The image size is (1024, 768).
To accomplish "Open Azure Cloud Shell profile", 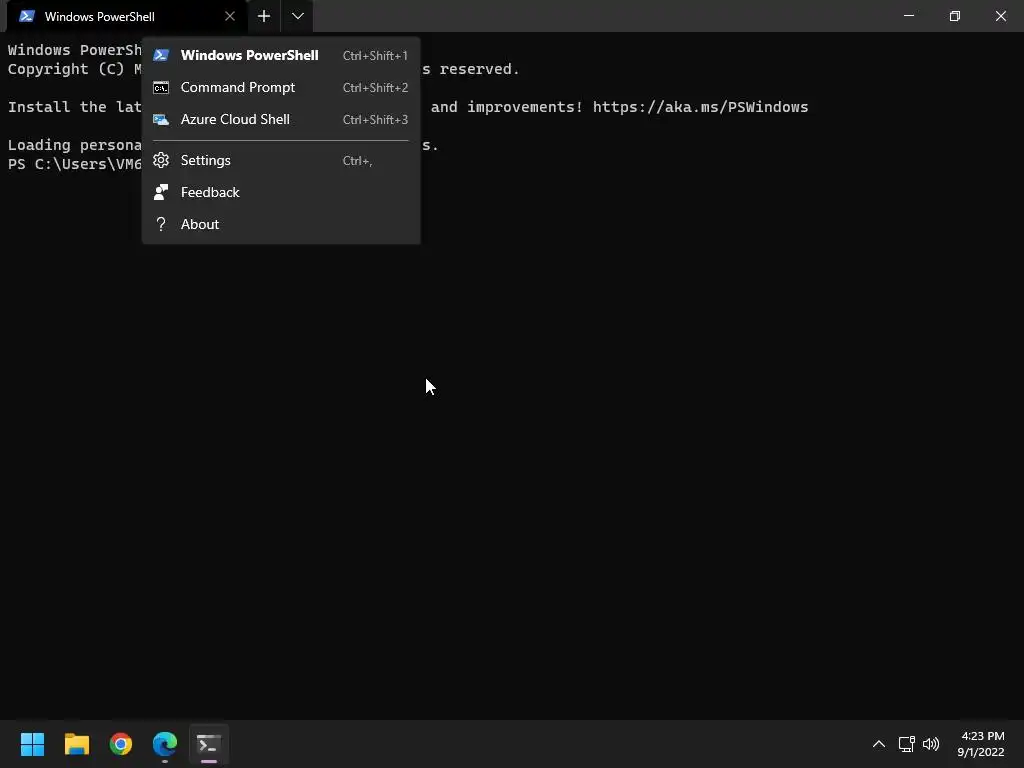I will coord(281,120).
